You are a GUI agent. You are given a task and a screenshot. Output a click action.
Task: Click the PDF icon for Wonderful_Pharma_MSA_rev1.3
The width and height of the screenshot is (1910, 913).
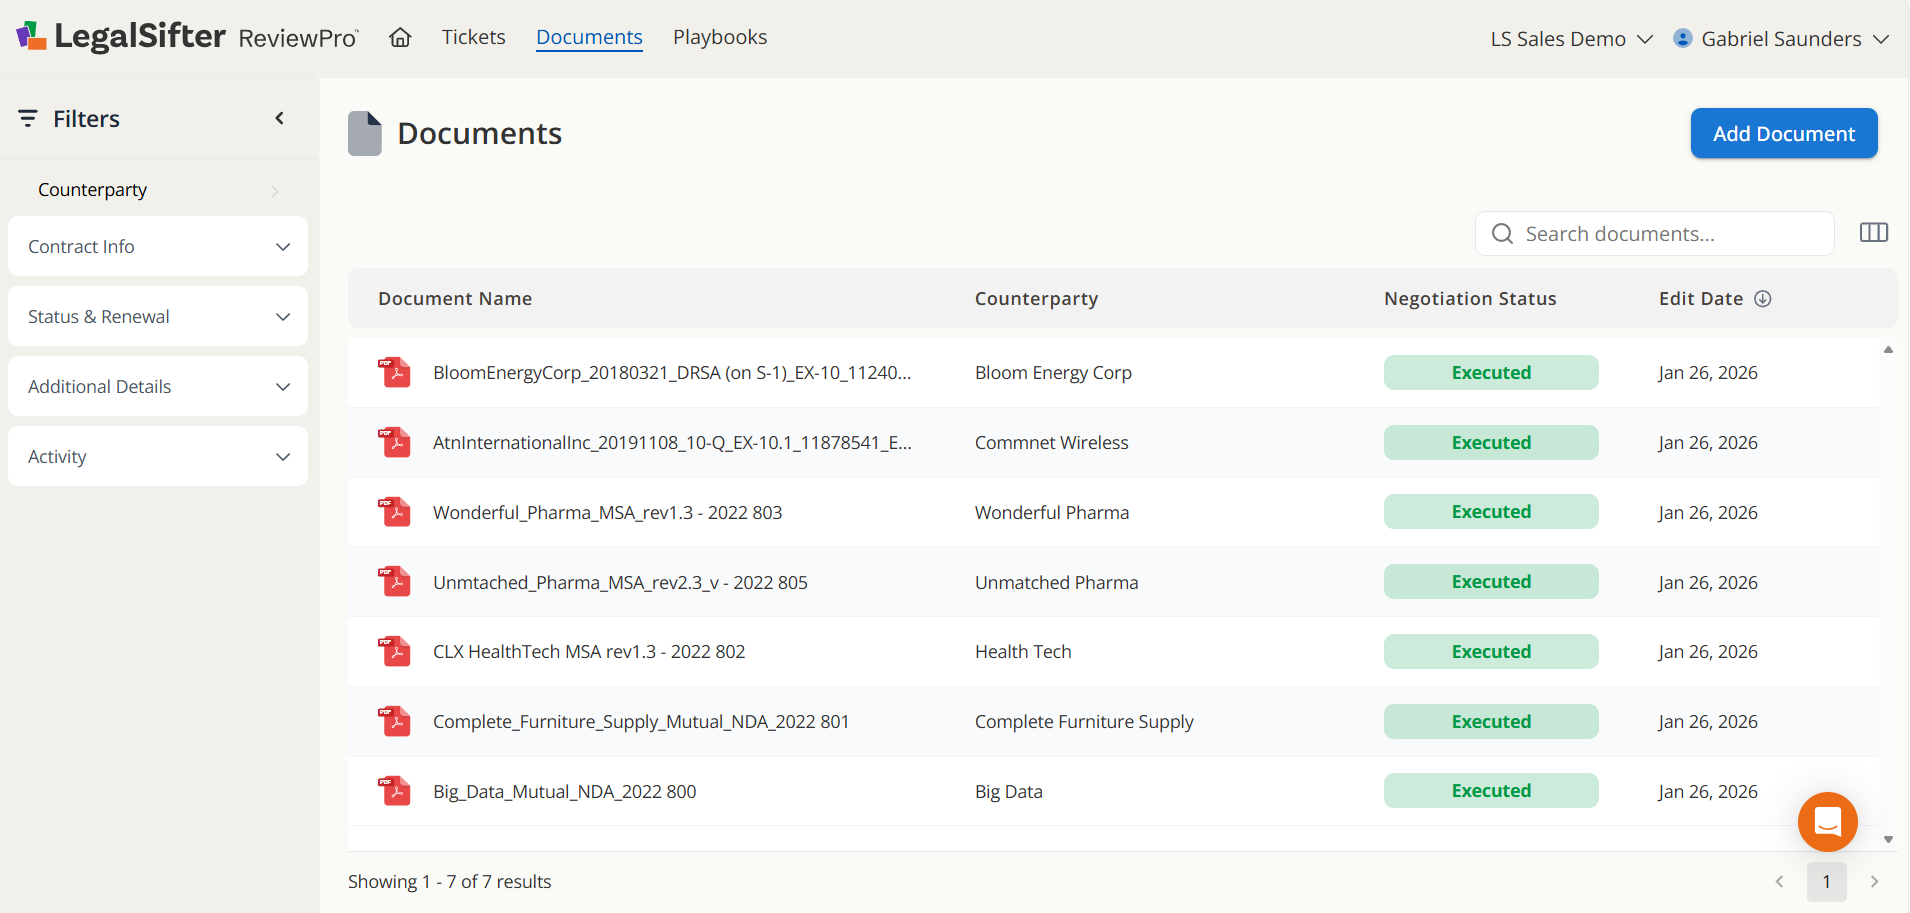click(x=396, y=511)
